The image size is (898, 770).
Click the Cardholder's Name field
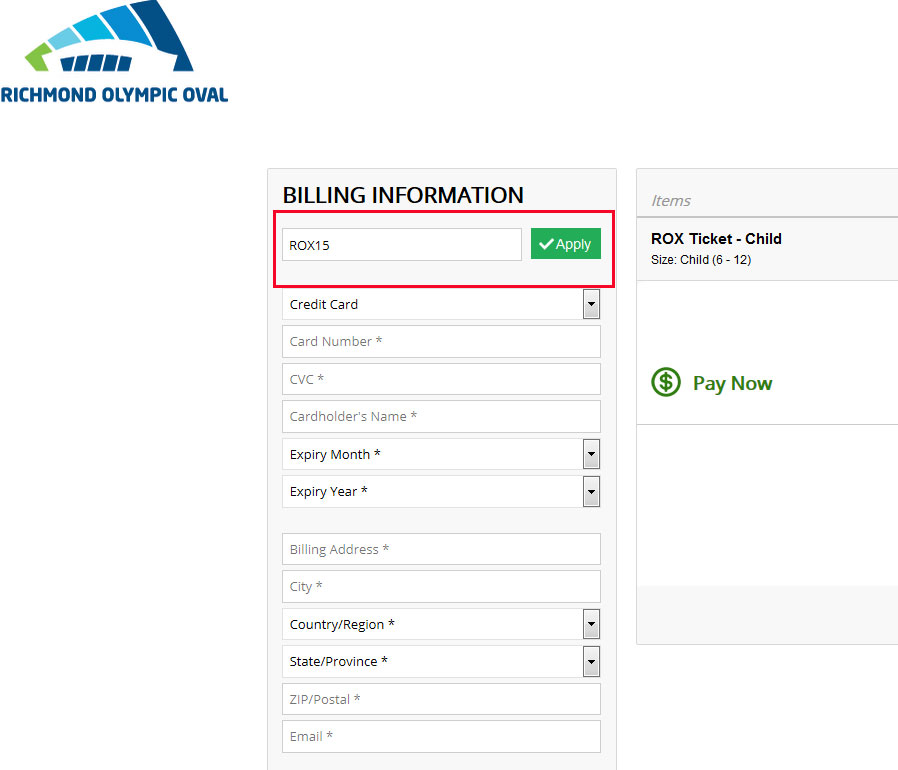(x=441, y=417)
